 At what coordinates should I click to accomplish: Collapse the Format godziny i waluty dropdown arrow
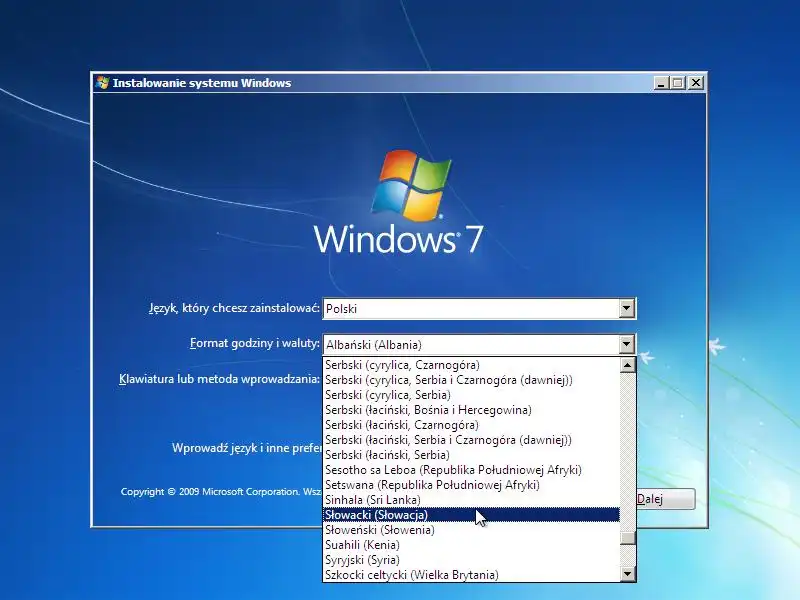pos(627,345)
